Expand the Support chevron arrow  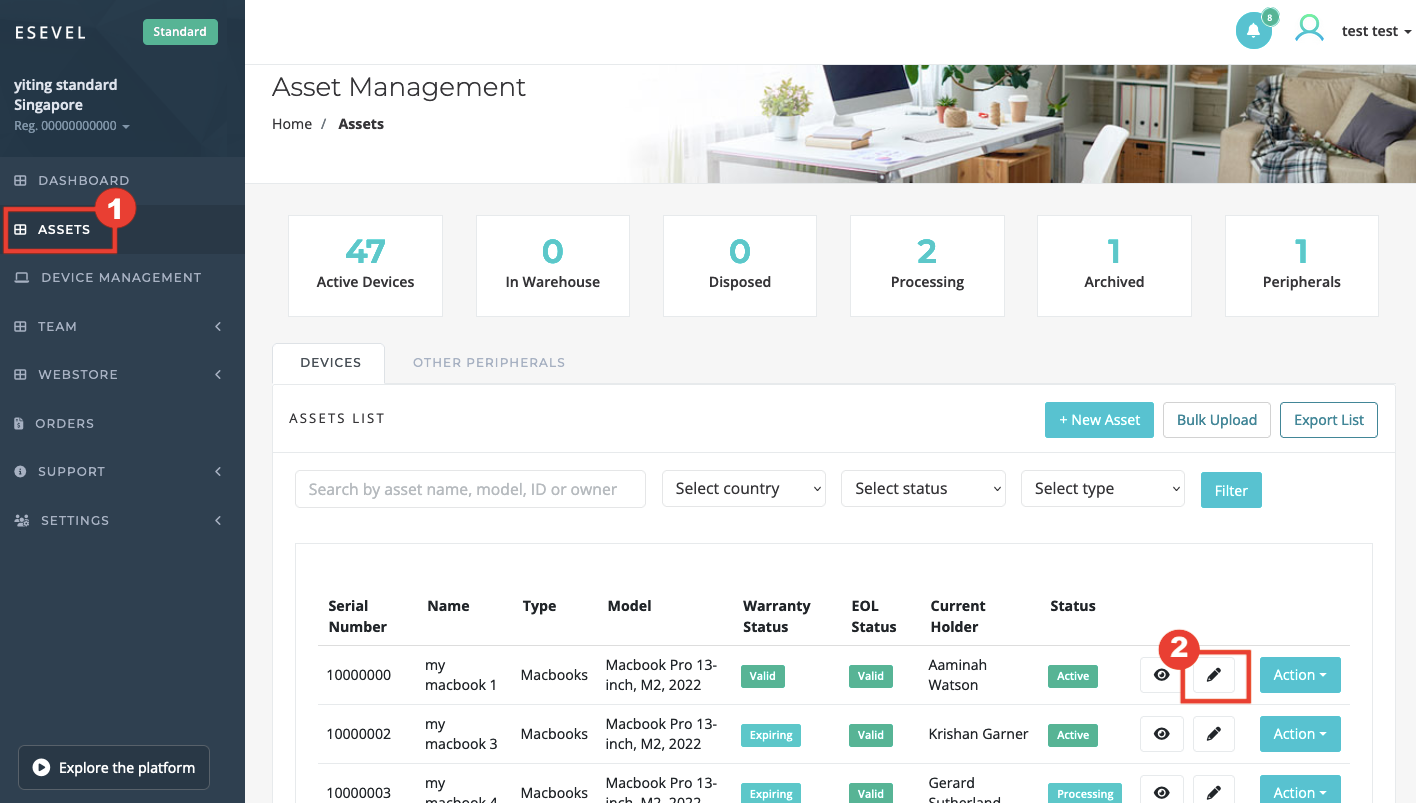218,472
